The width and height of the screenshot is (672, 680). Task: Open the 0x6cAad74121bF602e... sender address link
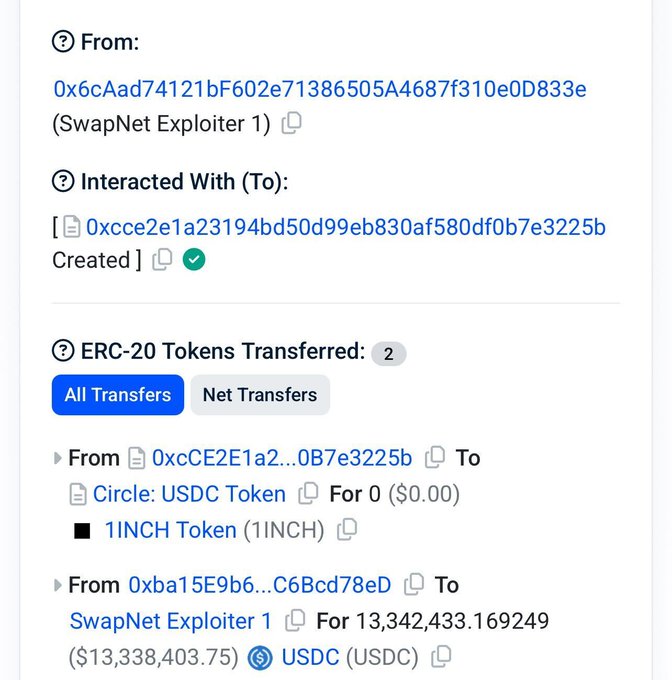pos(320,89)
